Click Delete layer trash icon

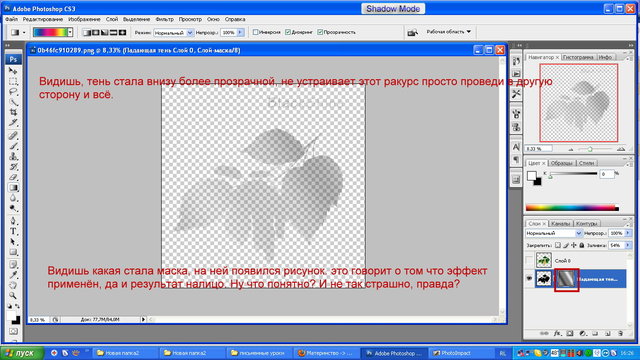pos(620,333)
